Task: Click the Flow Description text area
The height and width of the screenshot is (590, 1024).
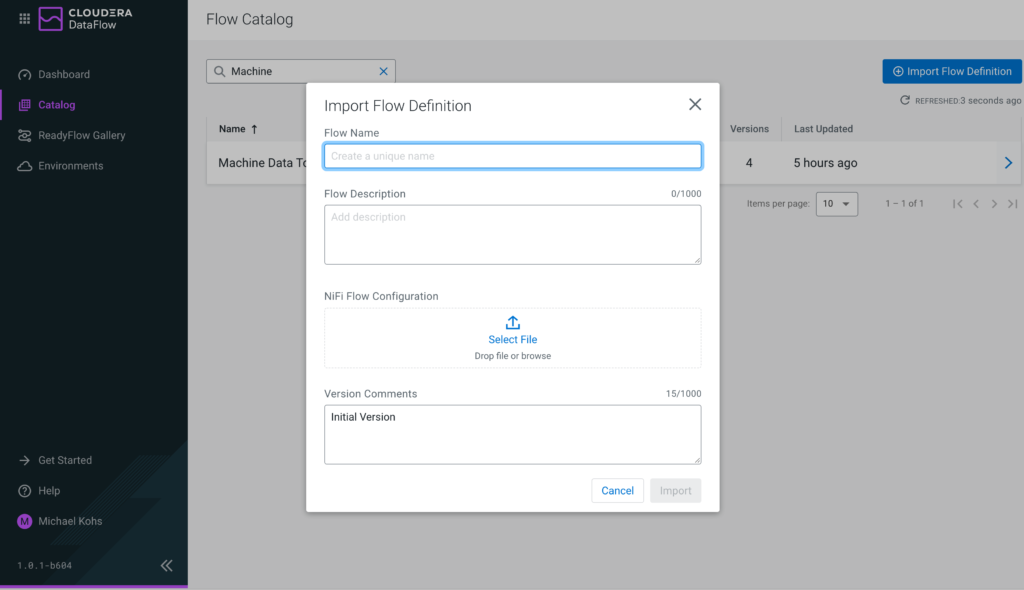Action: (512, 234)
